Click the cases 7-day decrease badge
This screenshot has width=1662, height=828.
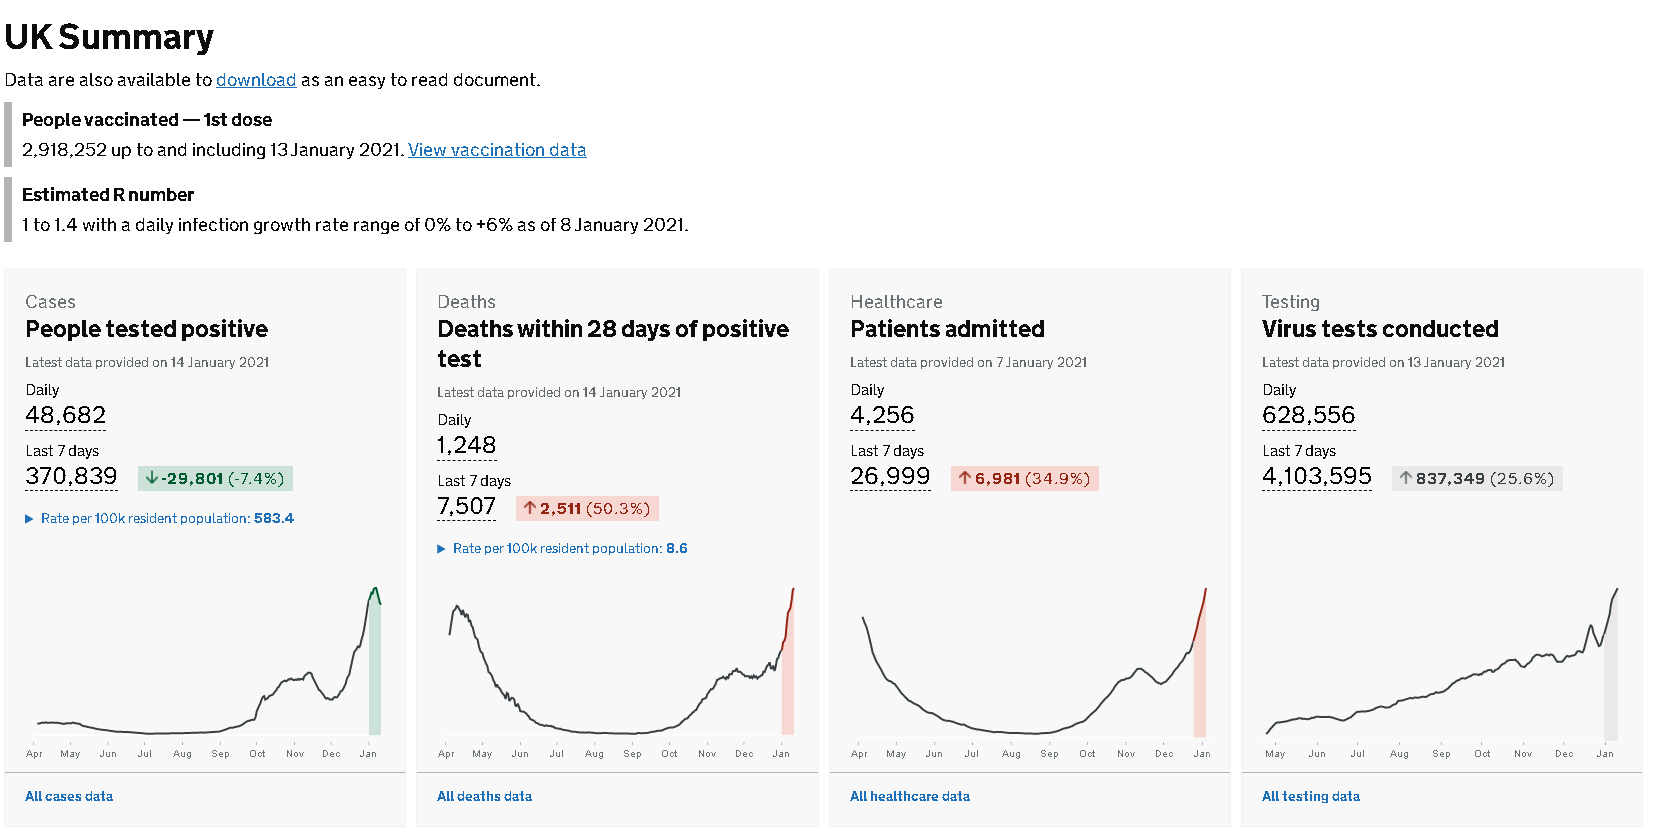tap(215, 478)
